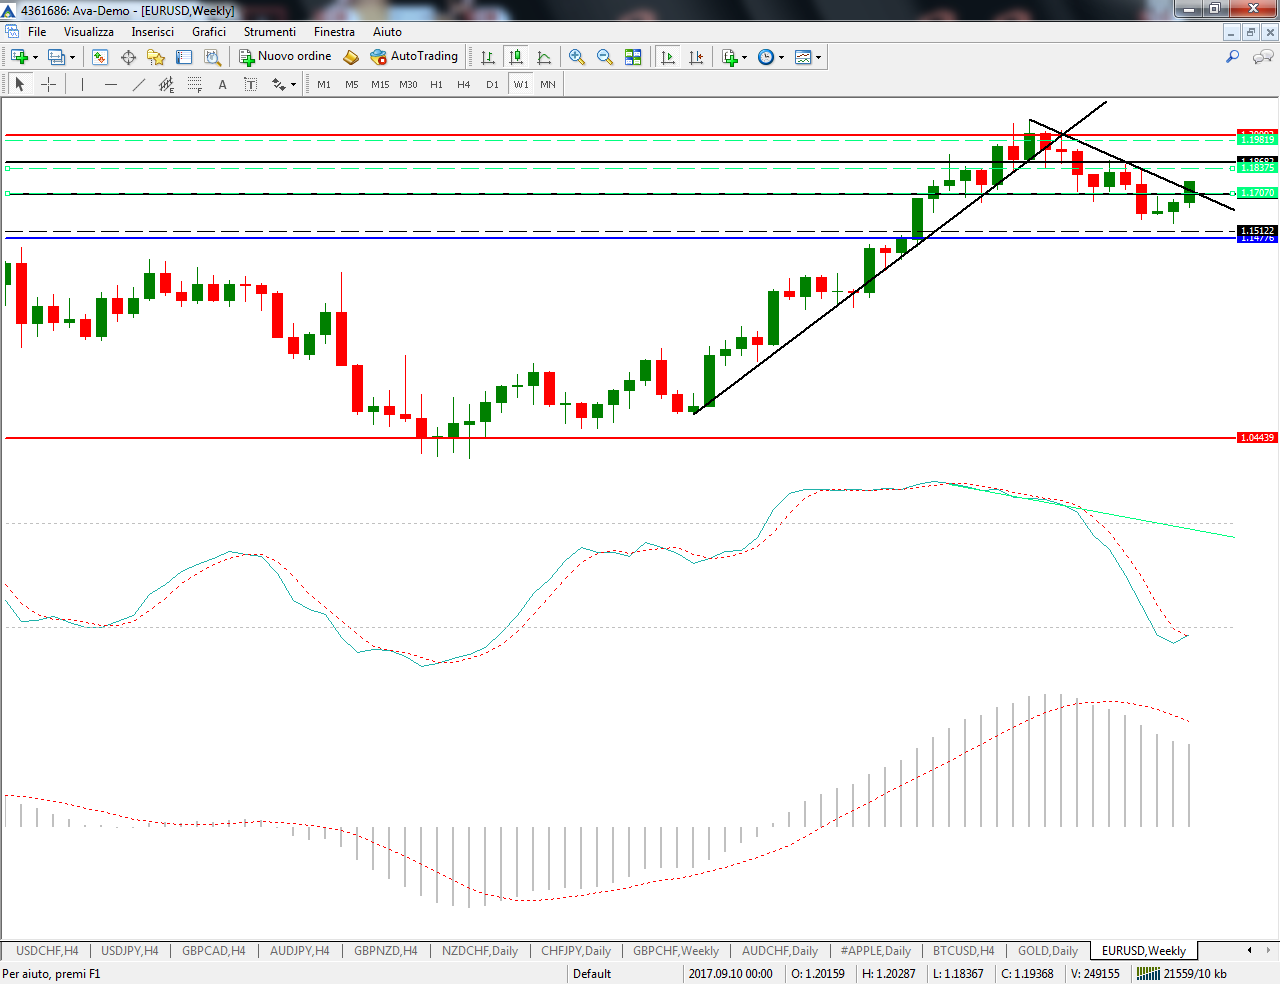This screenshot has height=984, width=1280.
Task: Open a new chart window
Action: [x=19, y=57]
